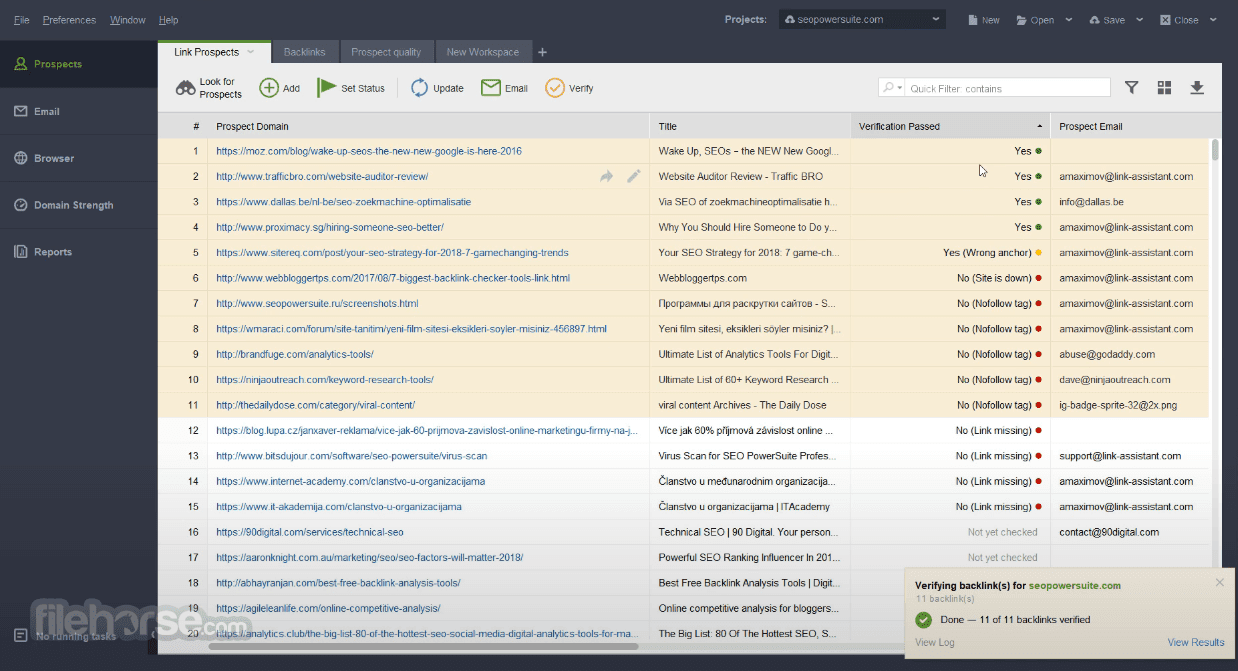The height and width of the screenshot is (671, 1238).
Task: Select the Not yet checked cell of row 16
Action: point(950,532)
